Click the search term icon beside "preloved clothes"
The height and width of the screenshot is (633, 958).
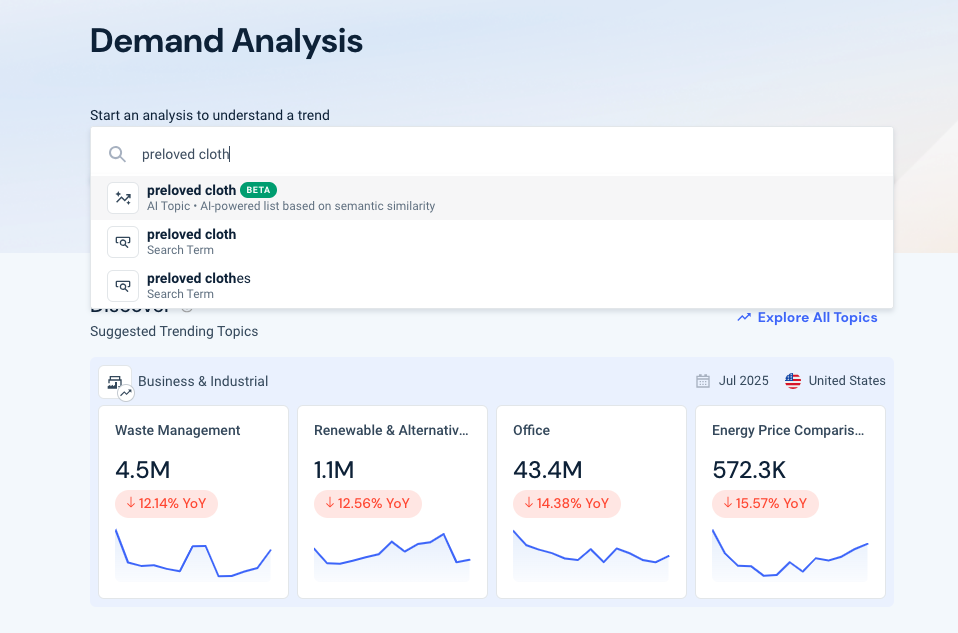(x=123, y=286)
